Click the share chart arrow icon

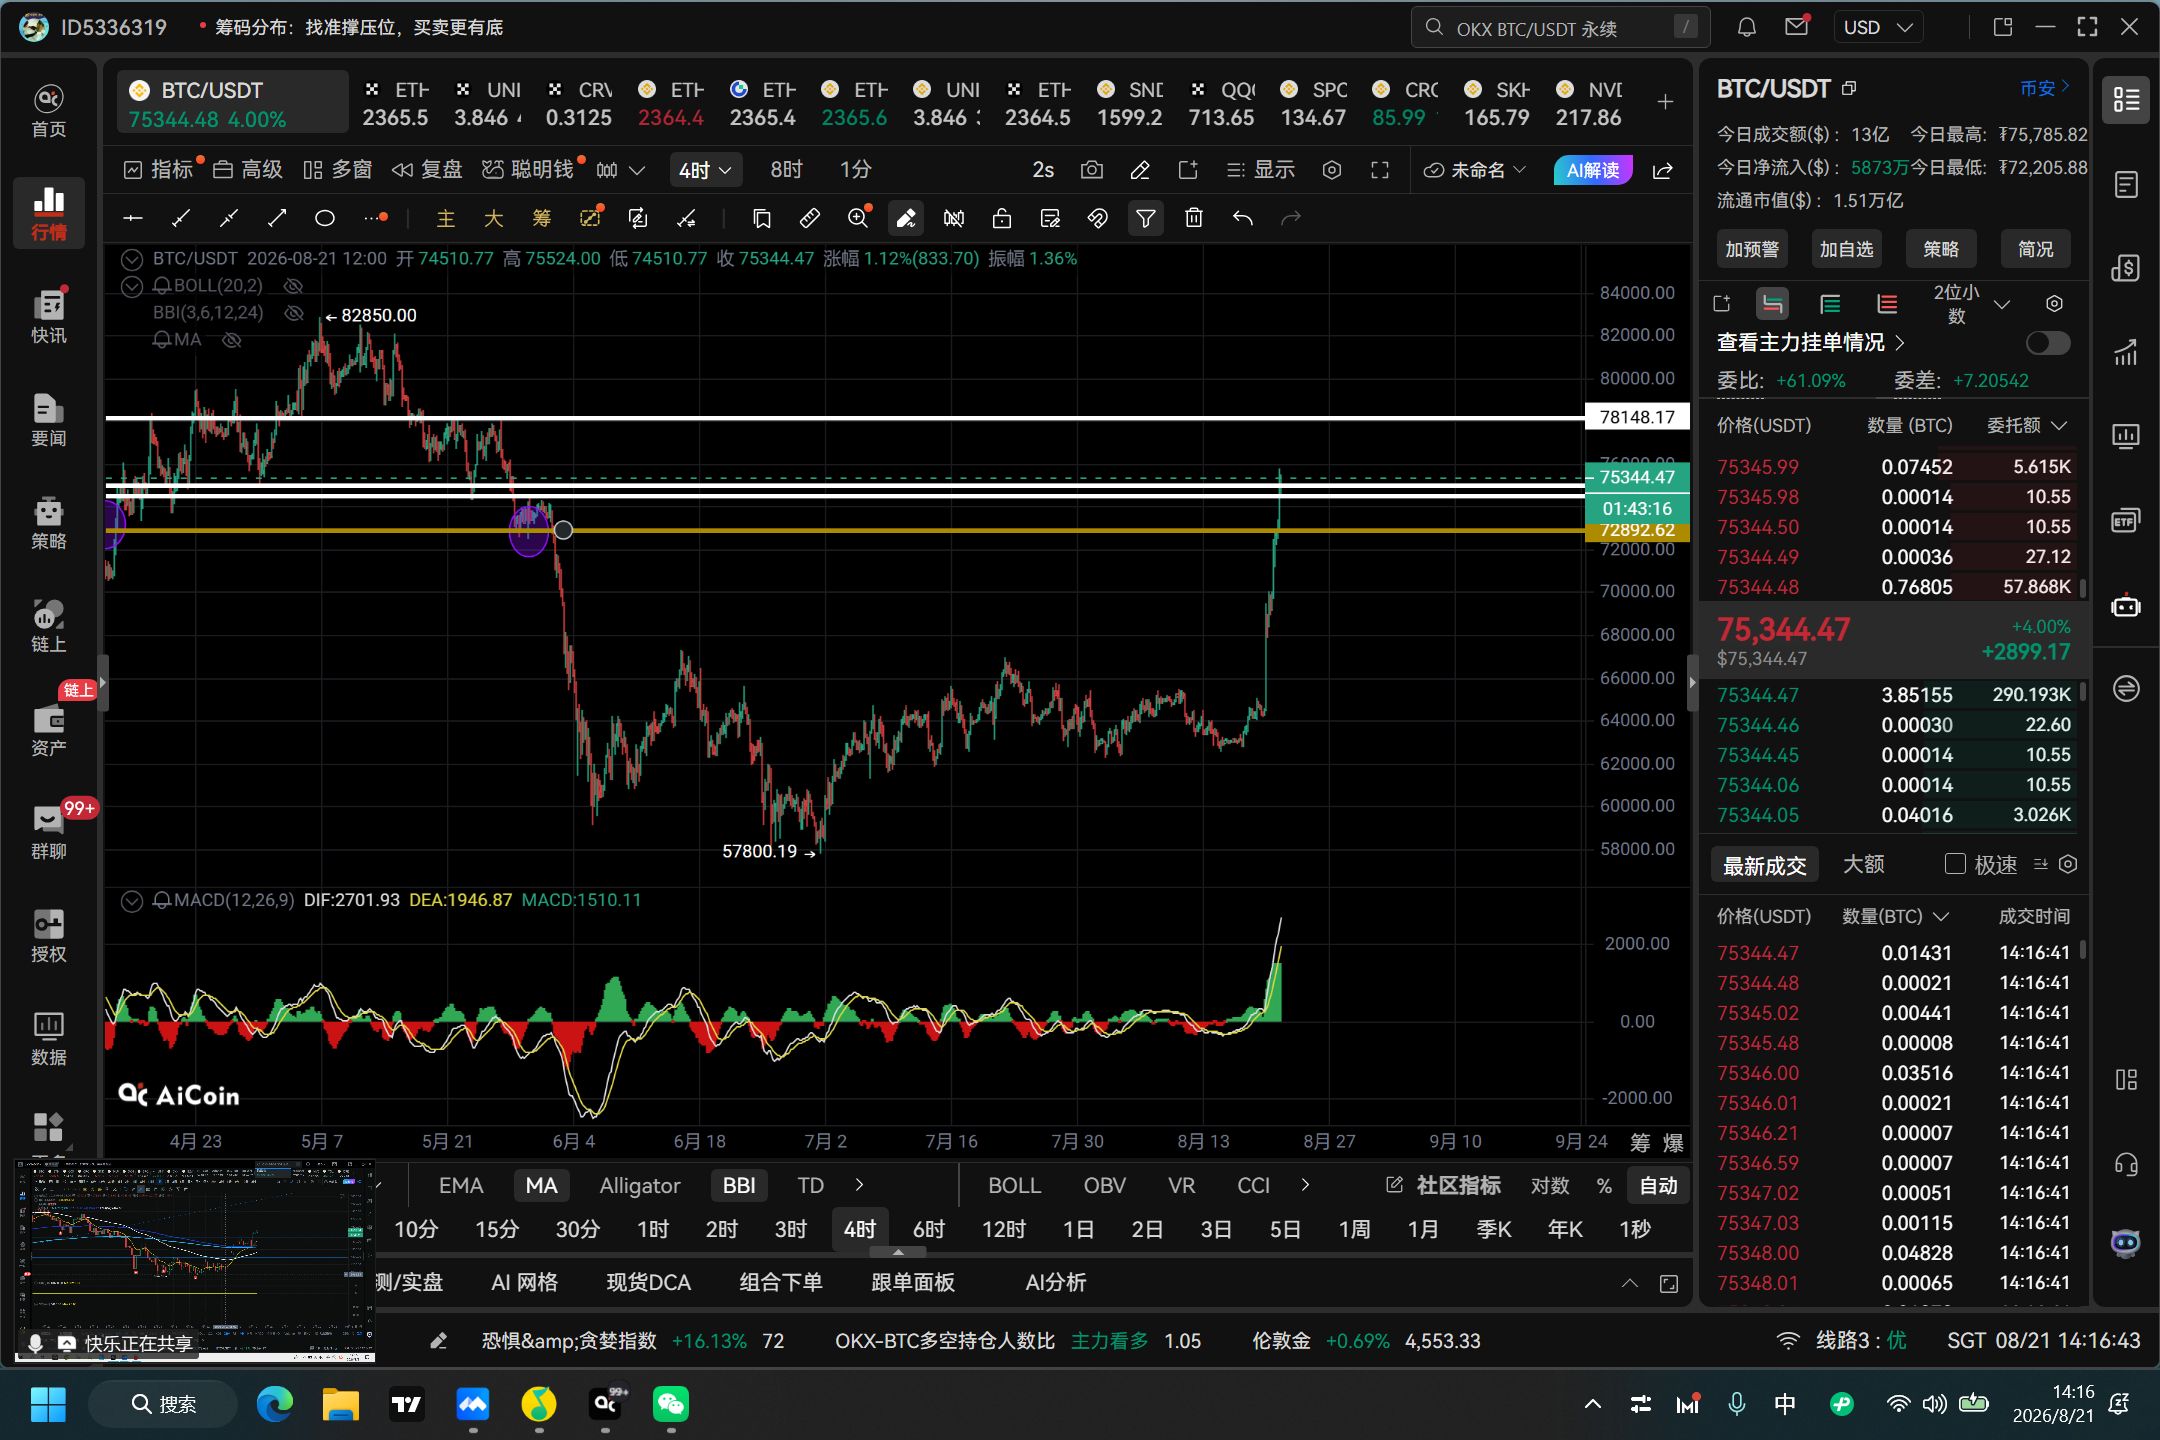tap(1663, 170)
